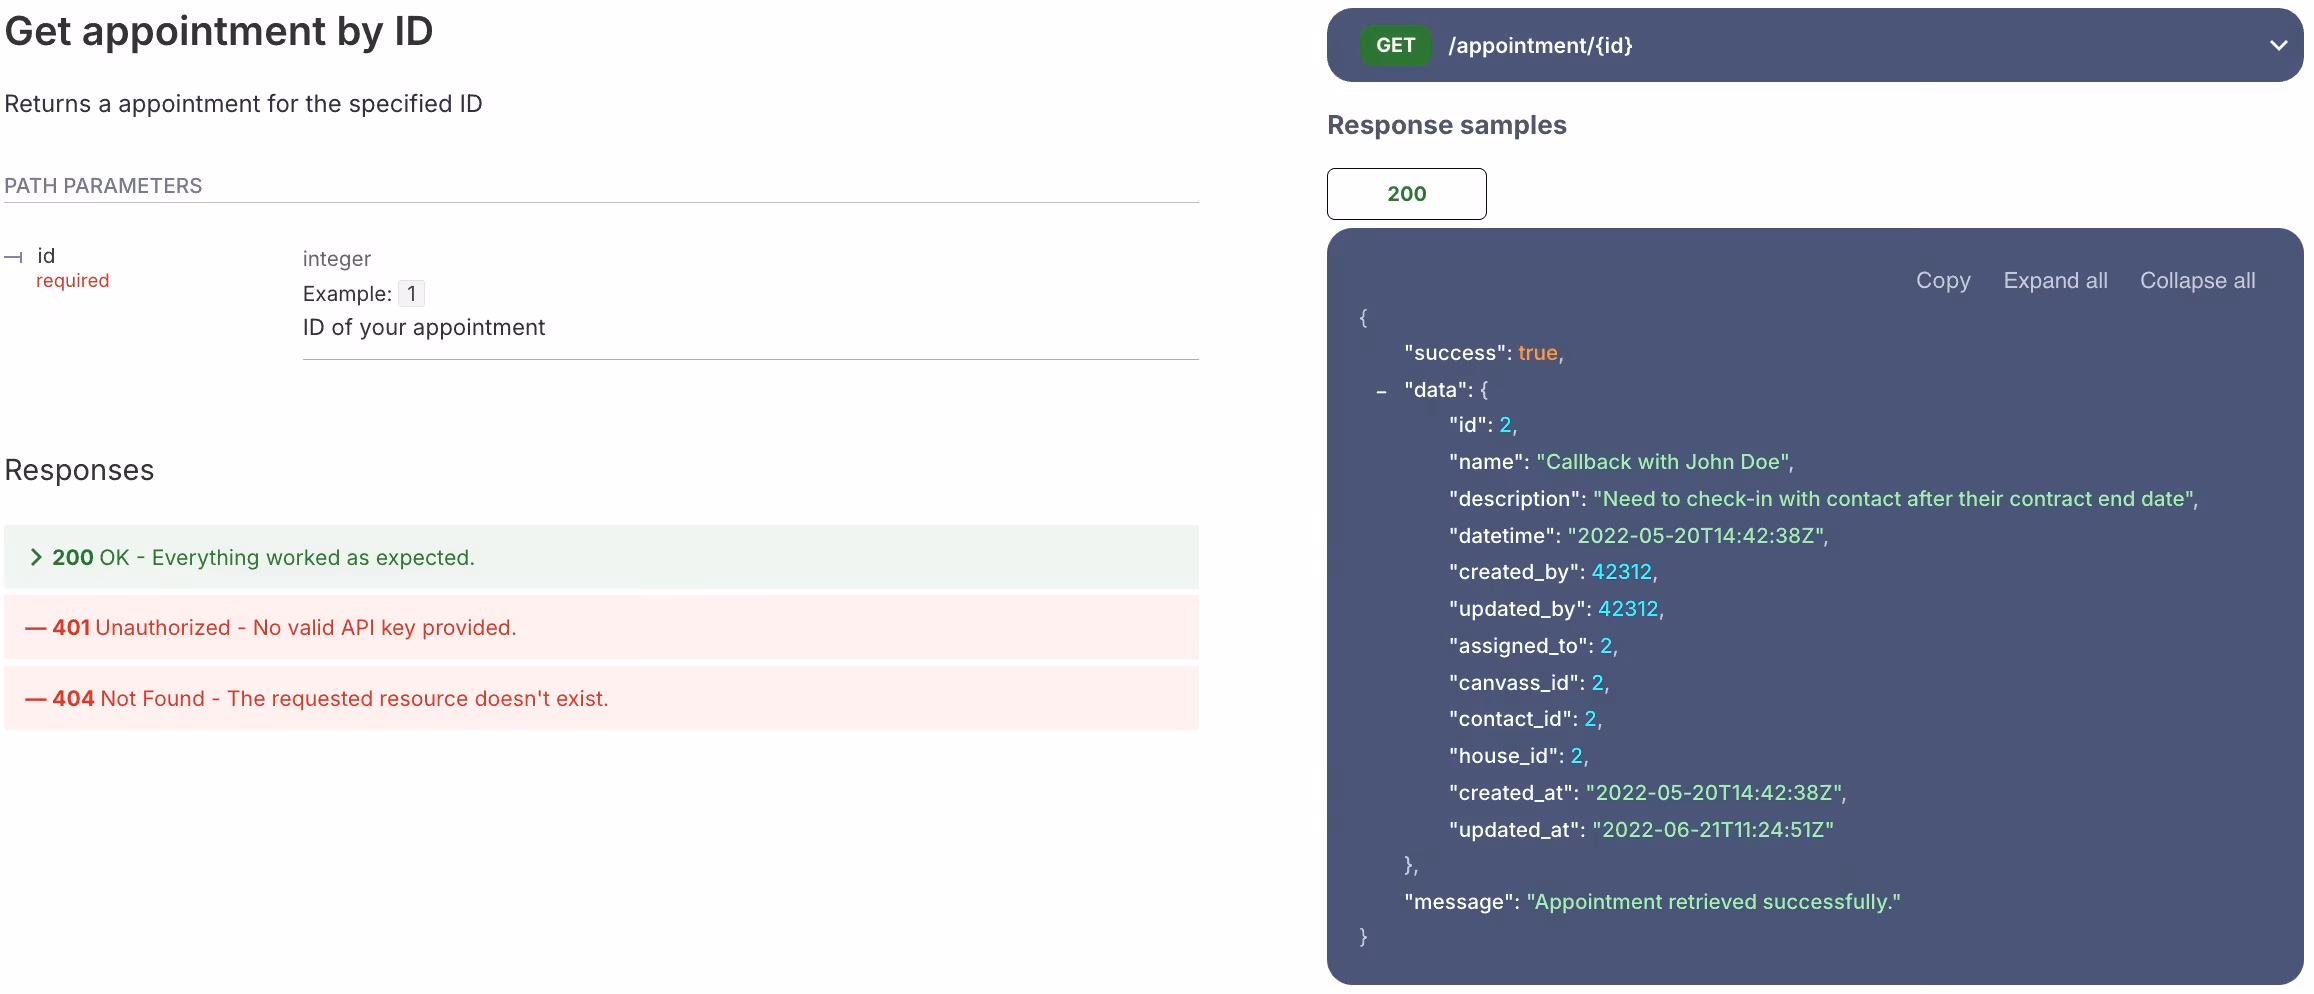The height and width of the screenshot is (994, 2314).
Task: Click the chevron icon beside 200 OK
Action: click(x=36, y=557)
